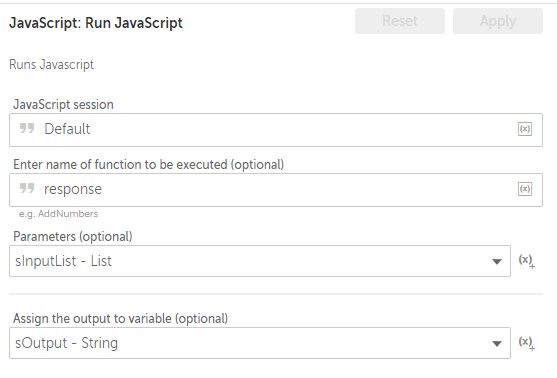Expand the output variable dropdown arrow
The image size is (557, 378).
point(497,344)
